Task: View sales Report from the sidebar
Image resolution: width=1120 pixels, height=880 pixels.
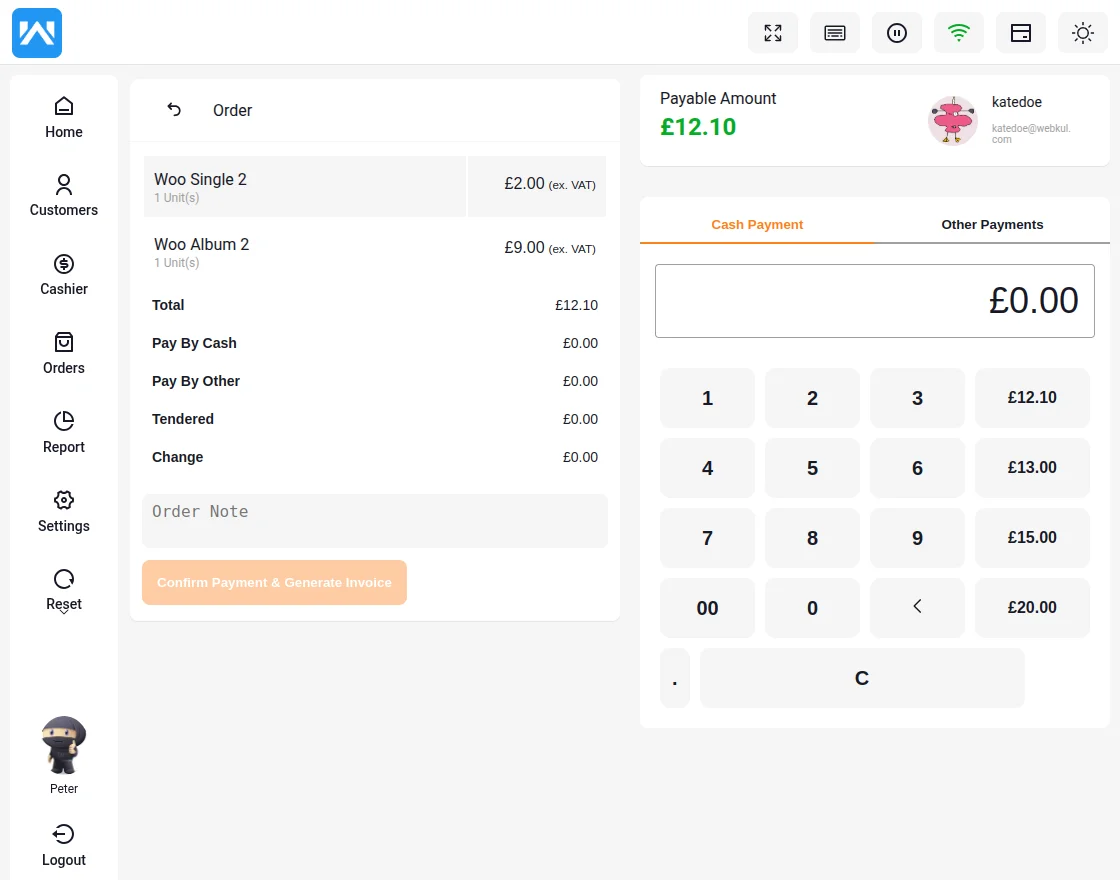Action: (x=63, y=432)
